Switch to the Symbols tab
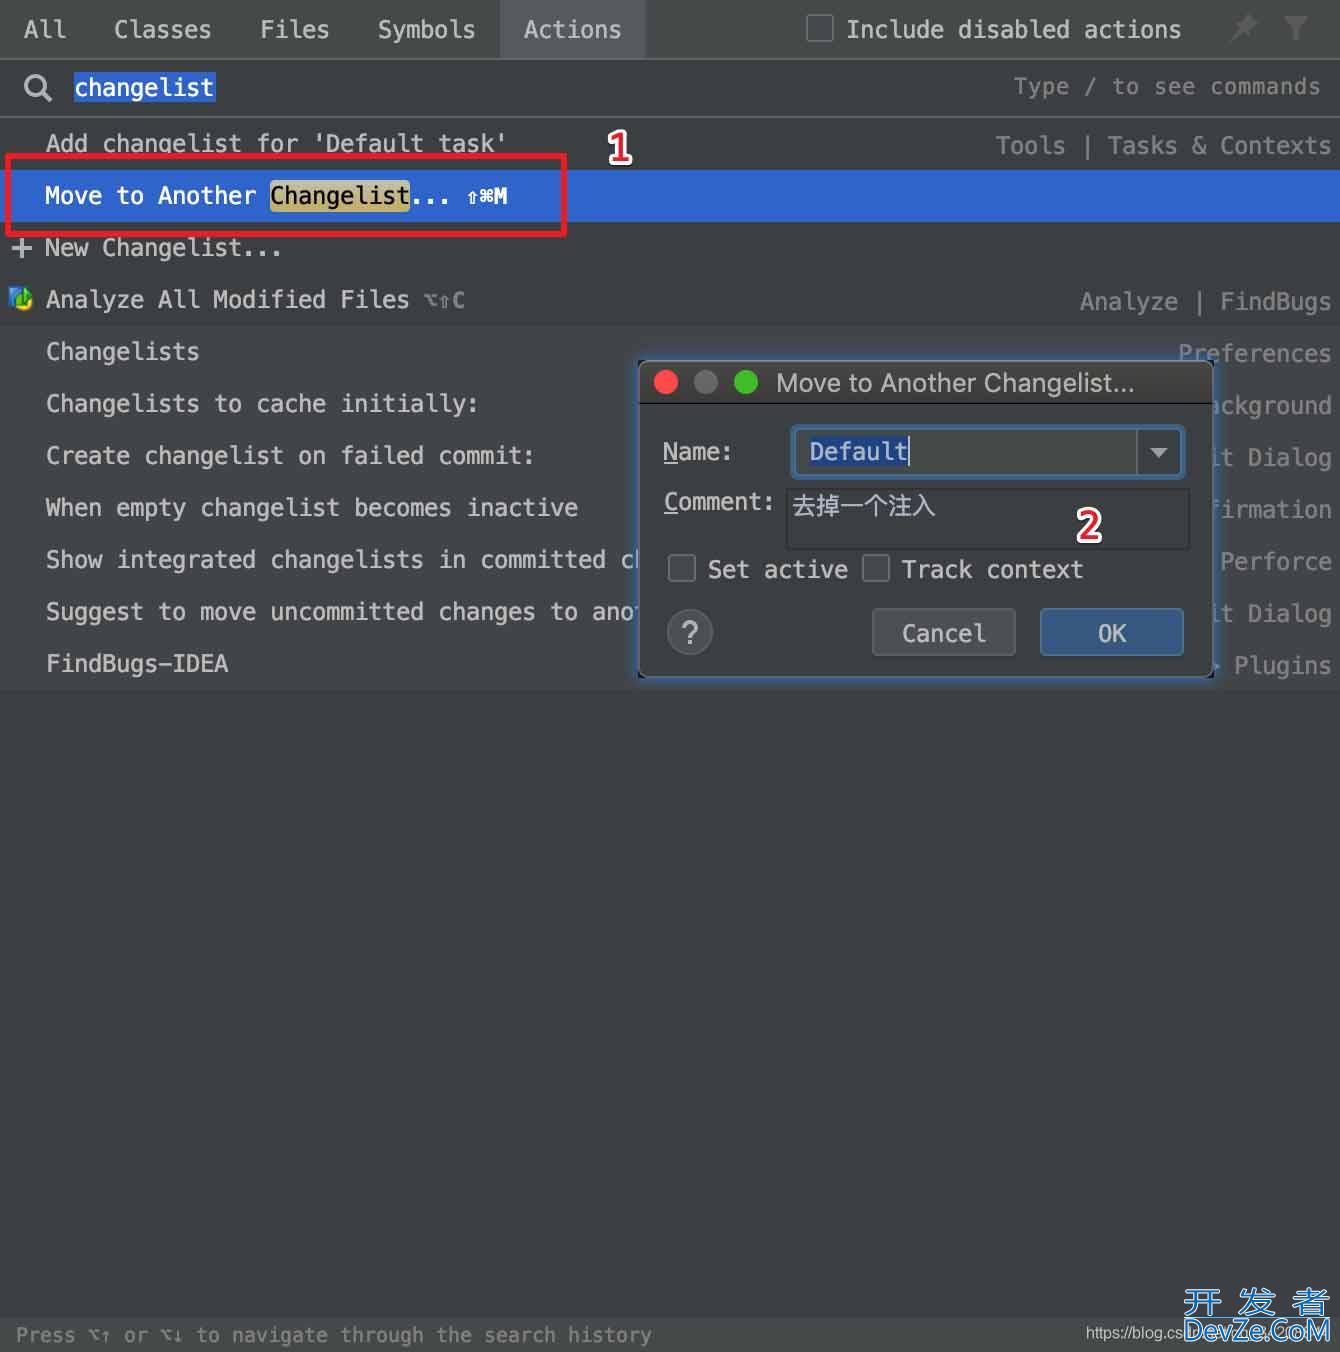 [x=427, y=29]
